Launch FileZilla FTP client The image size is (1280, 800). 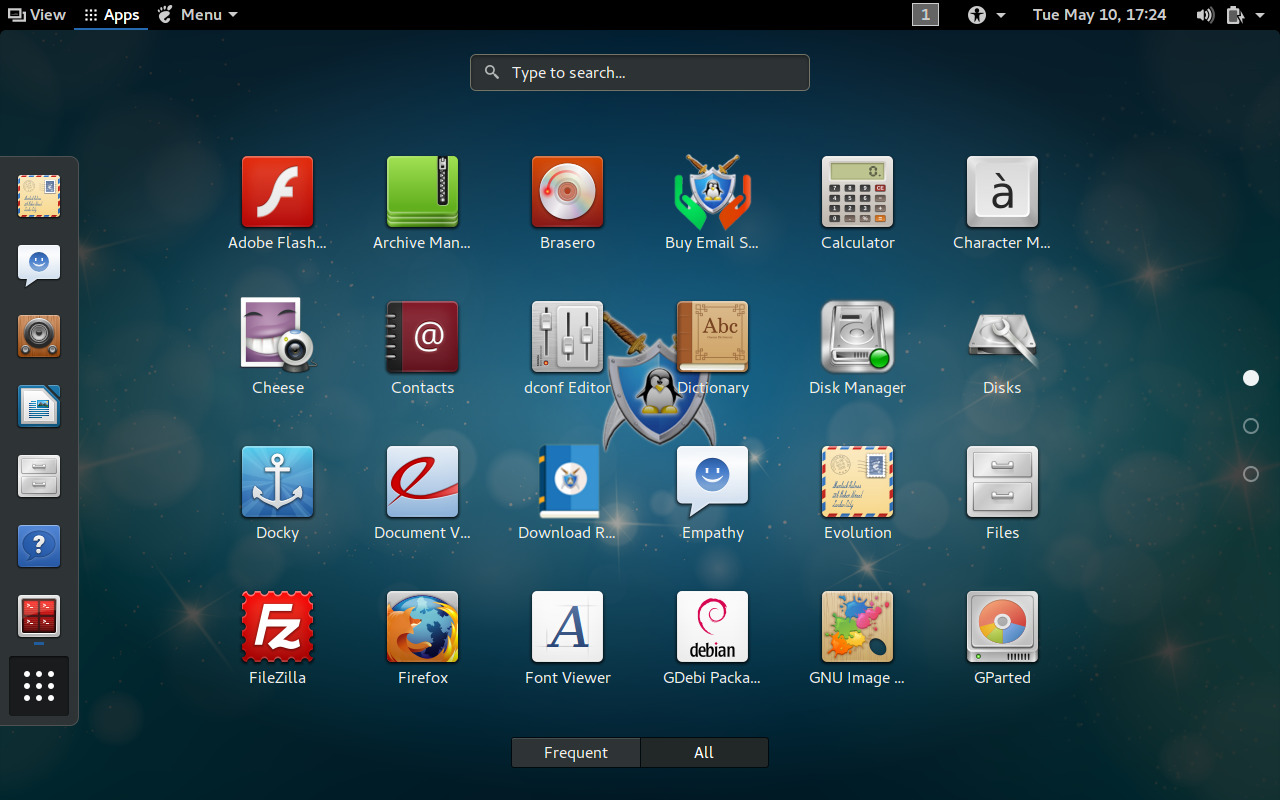(x=277, y=627)
